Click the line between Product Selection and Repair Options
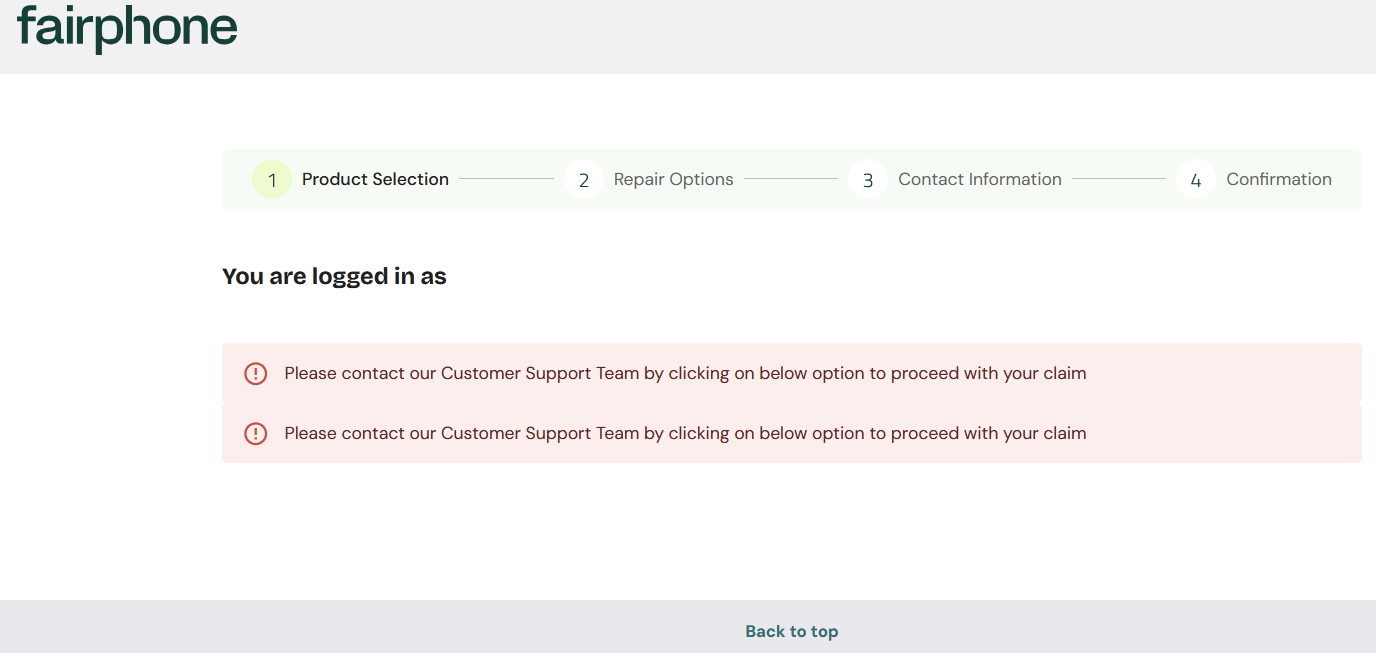This screenshot has width=1376, height=653. [x=506, y=180]
